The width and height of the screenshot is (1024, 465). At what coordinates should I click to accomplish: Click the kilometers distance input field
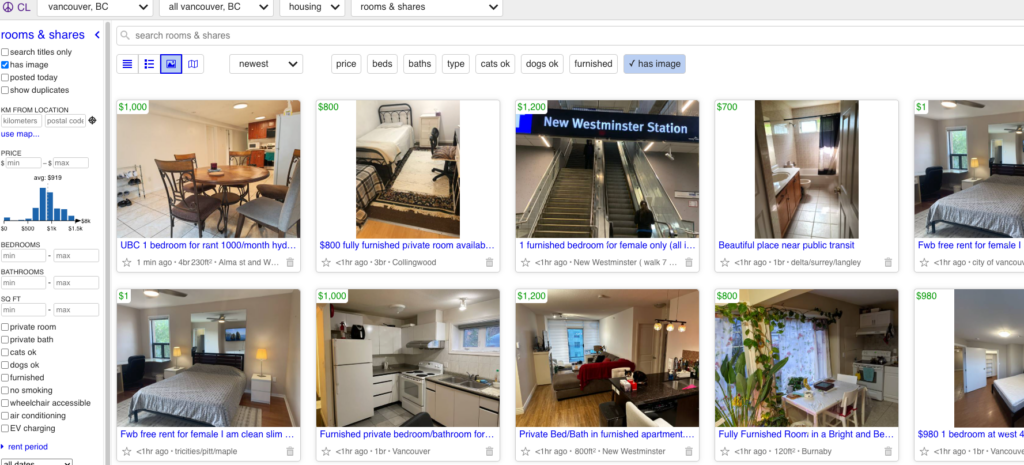click(x=22, y=121)
